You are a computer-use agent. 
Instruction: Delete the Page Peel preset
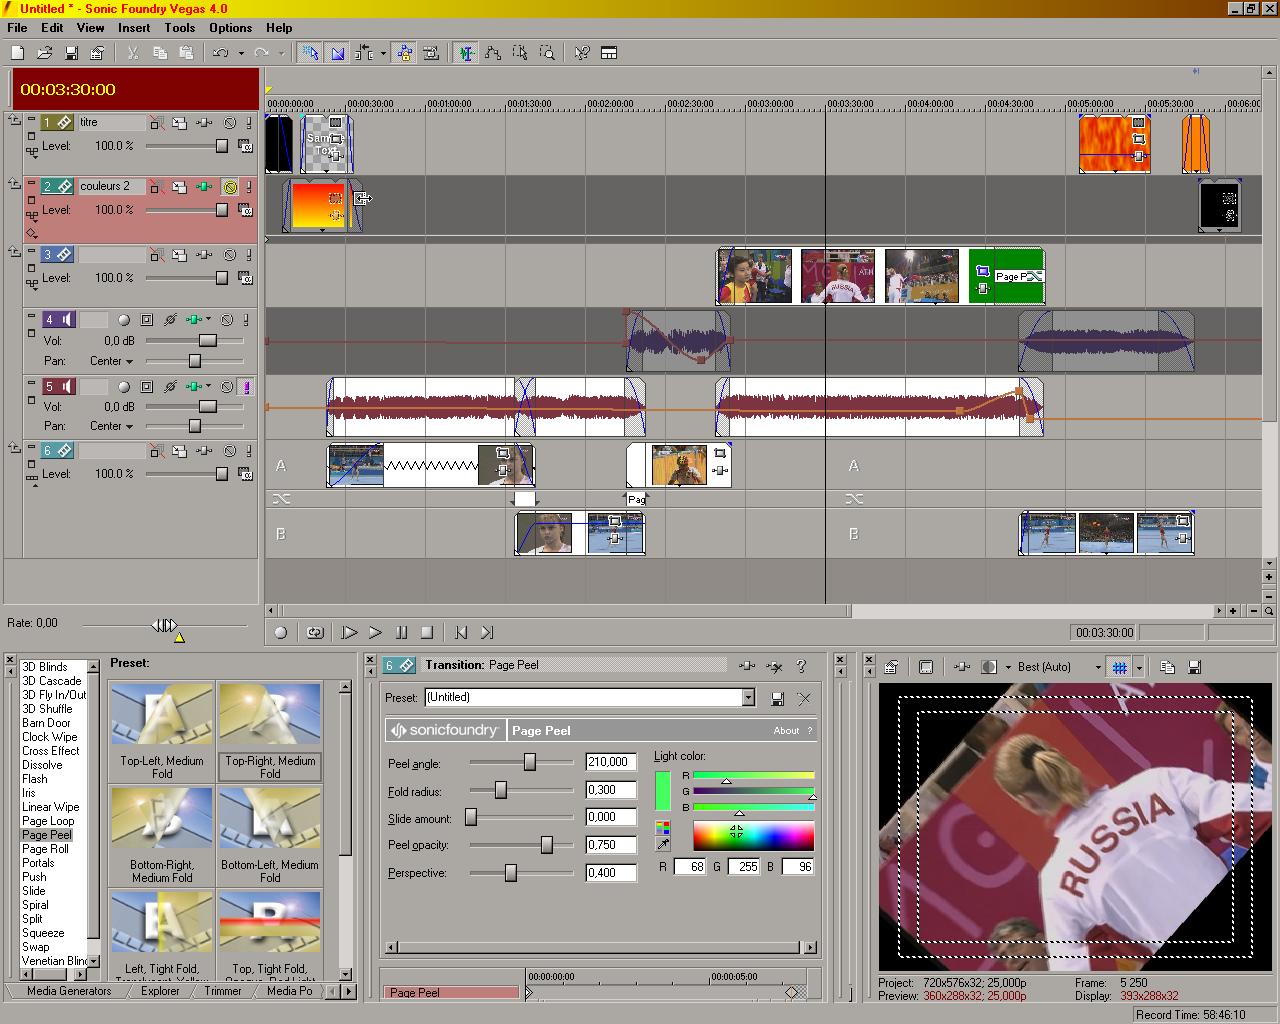click(804, 698)
